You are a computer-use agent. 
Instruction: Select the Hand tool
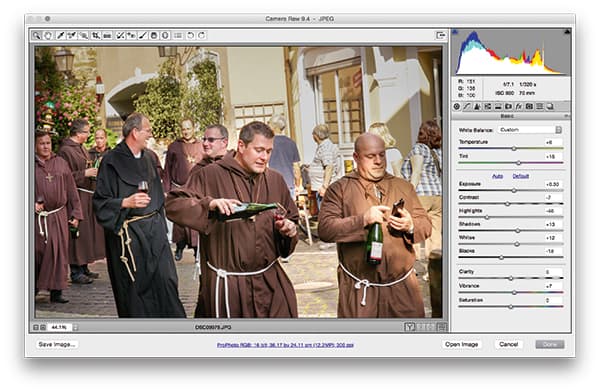48,36
